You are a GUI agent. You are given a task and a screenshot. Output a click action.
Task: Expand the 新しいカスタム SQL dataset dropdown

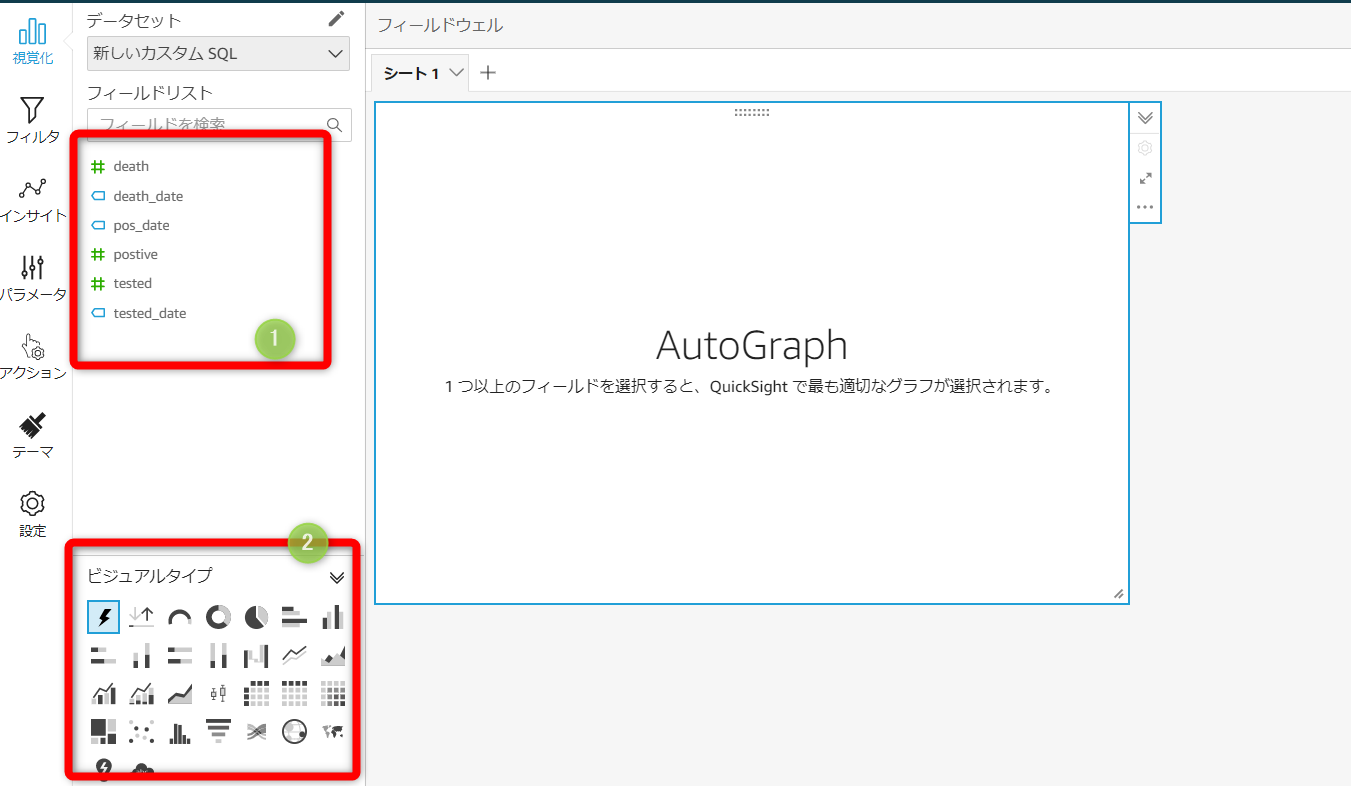click(x=218, y=54)
